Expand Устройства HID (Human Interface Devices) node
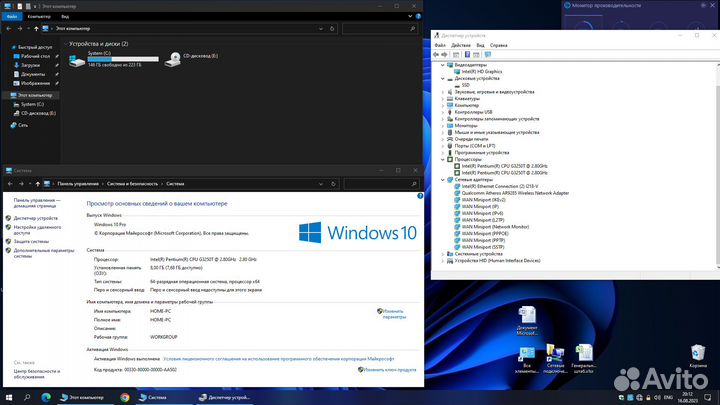720x405 pixels. pos(443,261)
